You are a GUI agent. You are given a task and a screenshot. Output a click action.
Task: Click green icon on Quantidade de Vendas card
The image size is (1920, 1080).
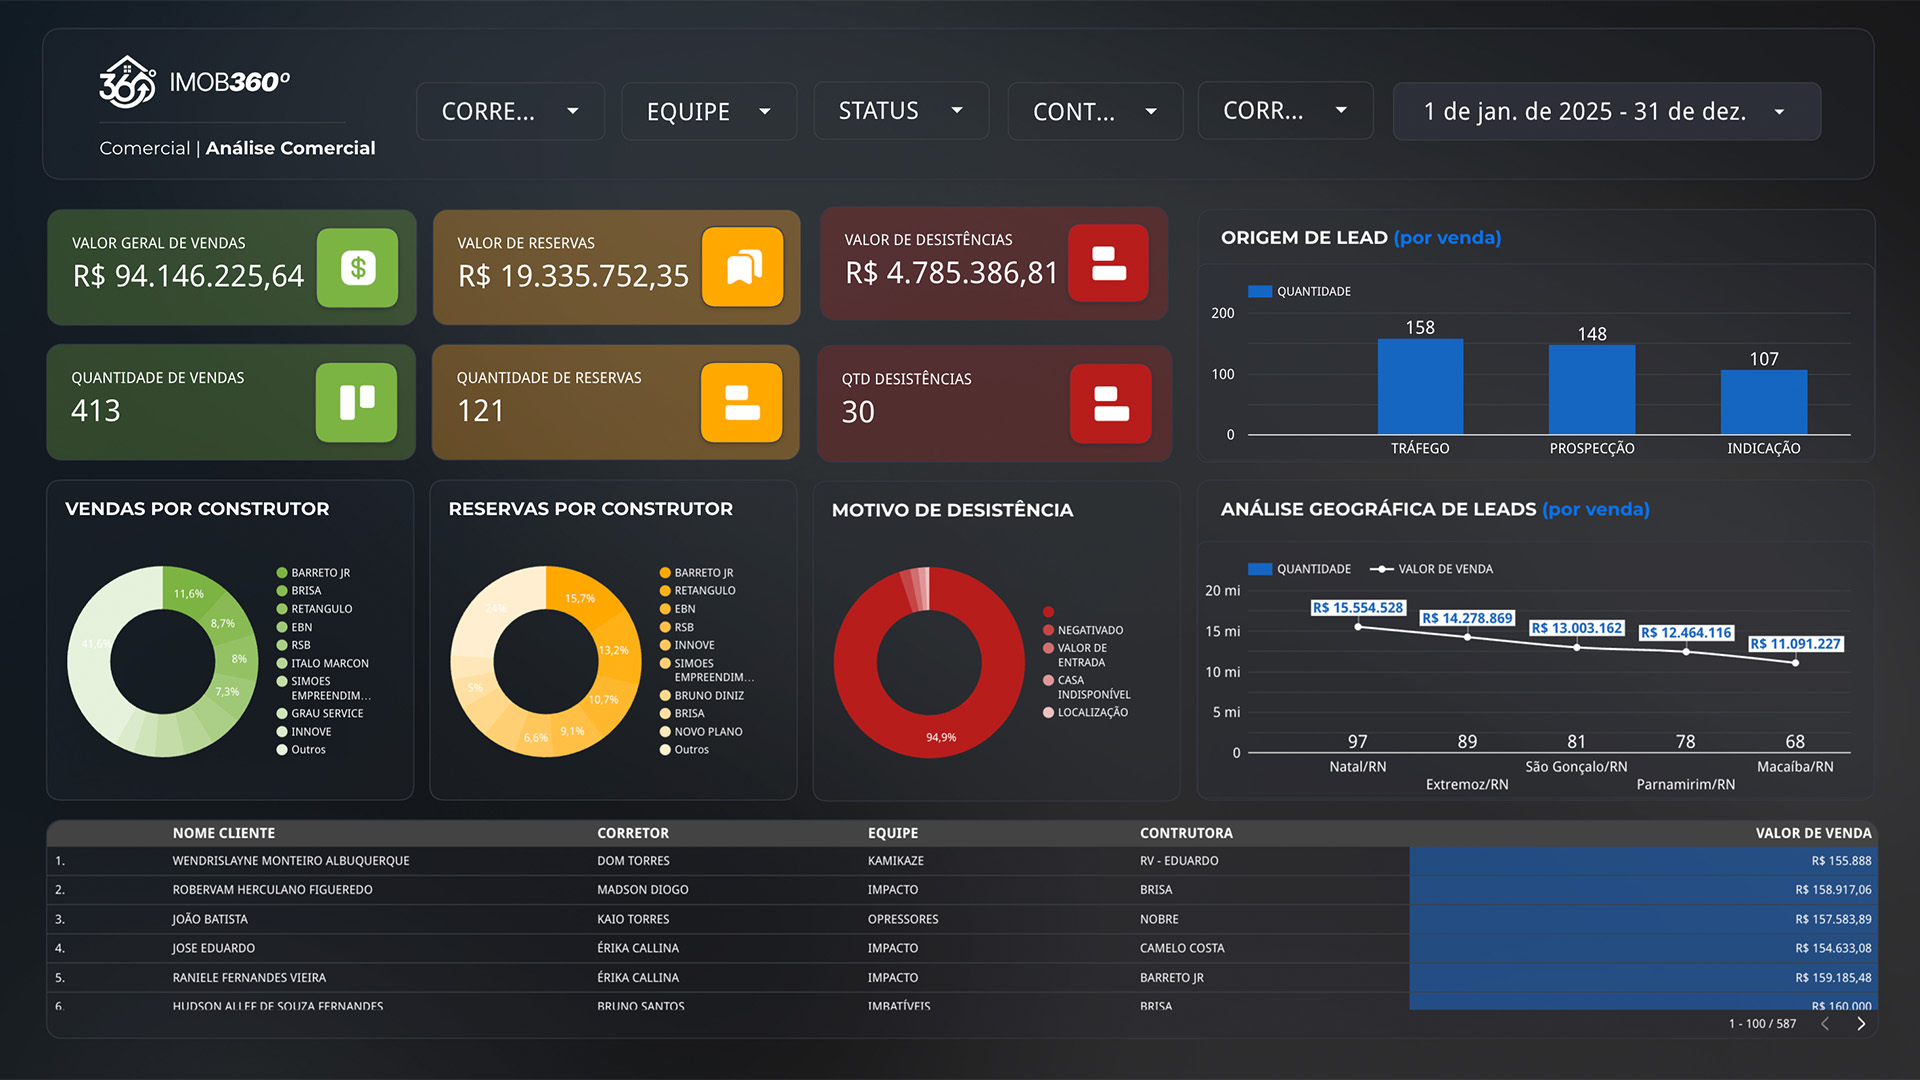click(356, 402)
